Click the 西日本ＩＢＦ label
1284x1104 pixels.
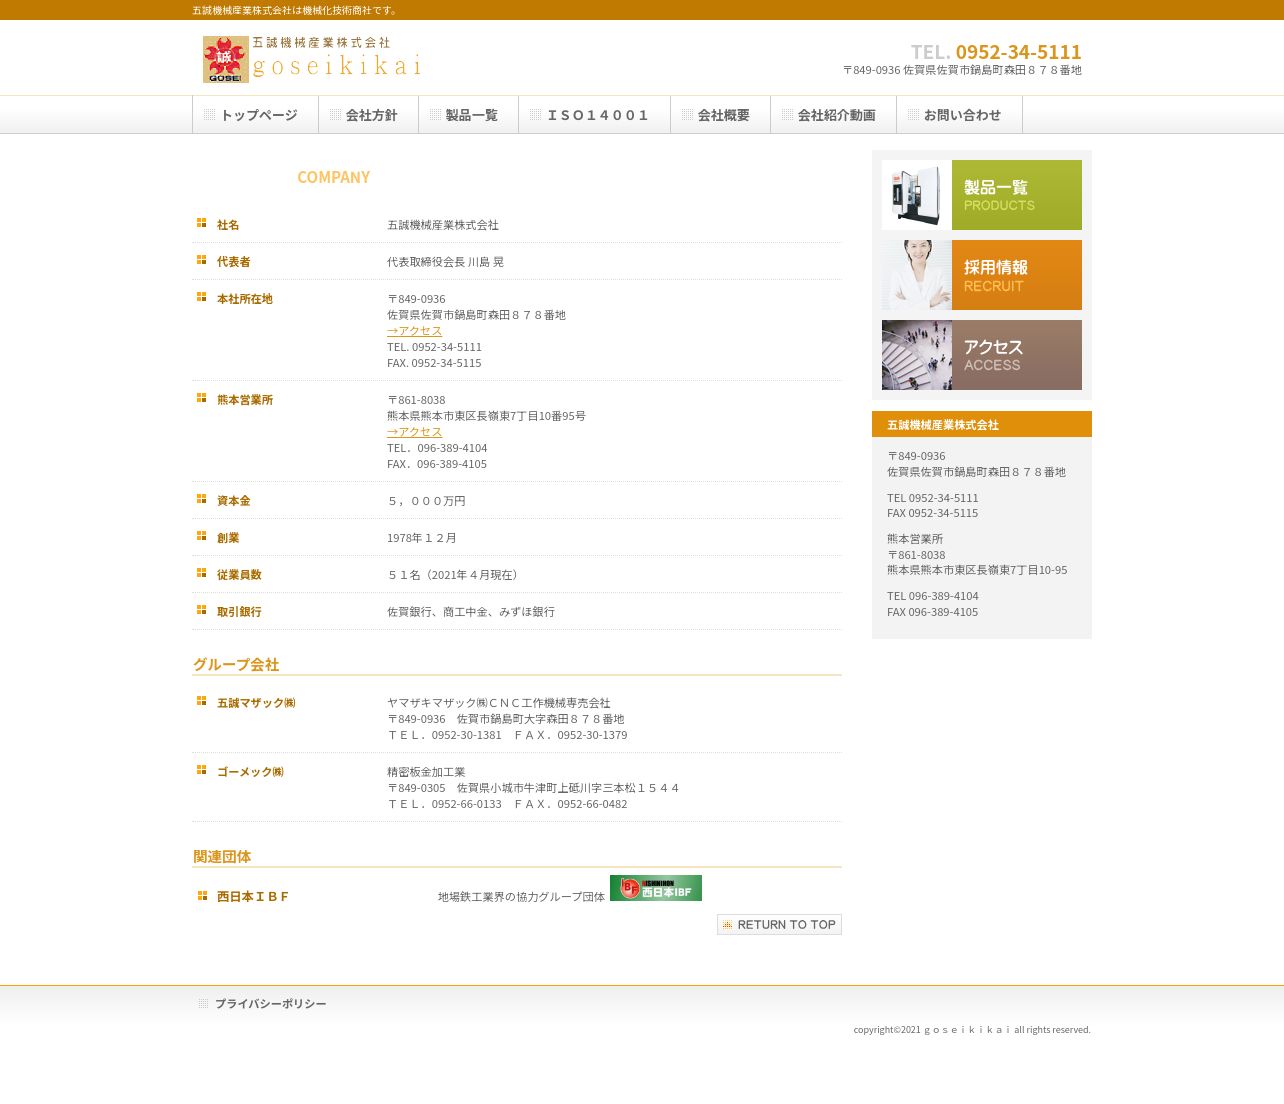pos(253,897)
